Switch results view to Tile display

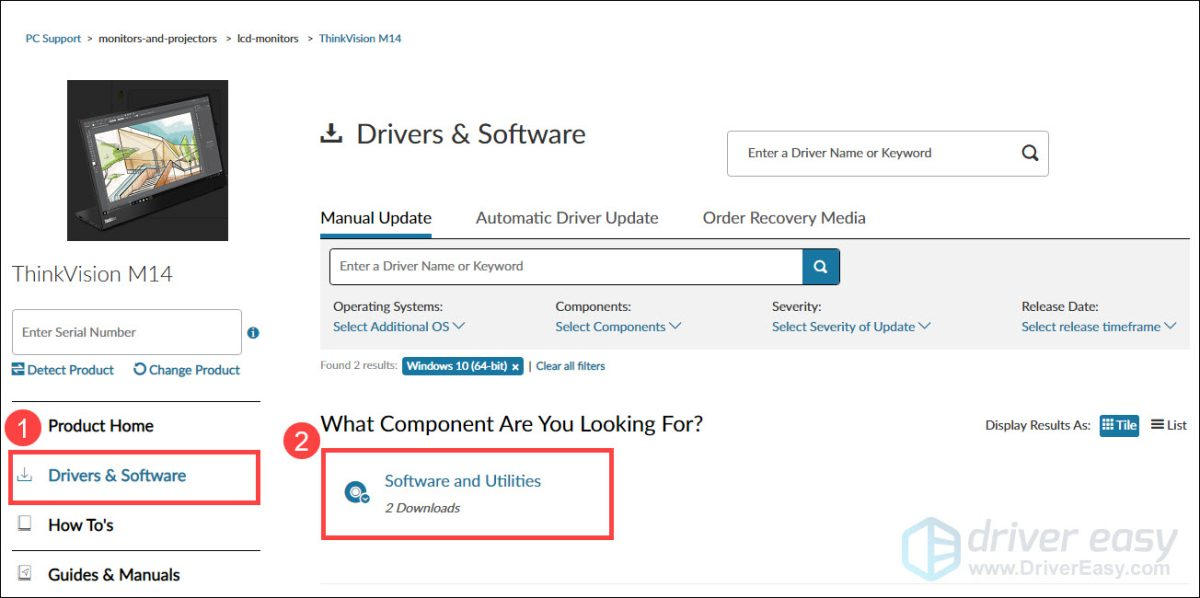1119,425
